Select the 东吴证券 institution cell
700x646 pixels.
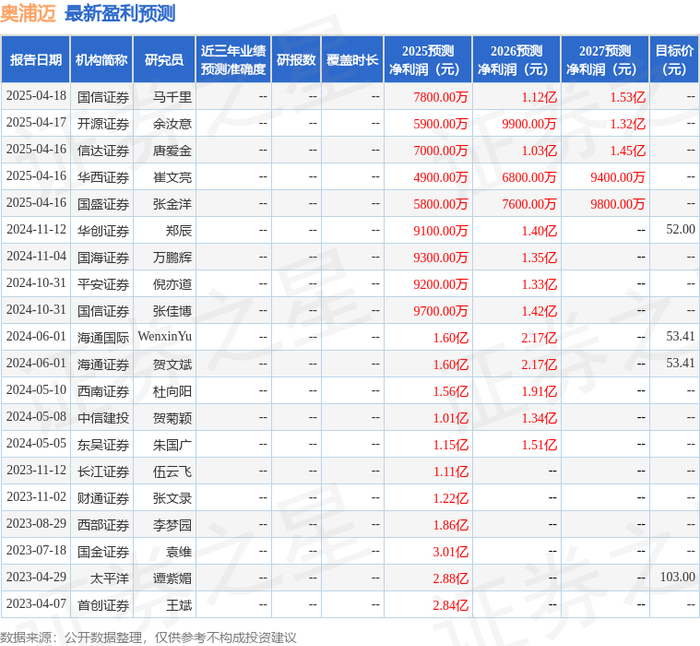click(x=103, y=445)
